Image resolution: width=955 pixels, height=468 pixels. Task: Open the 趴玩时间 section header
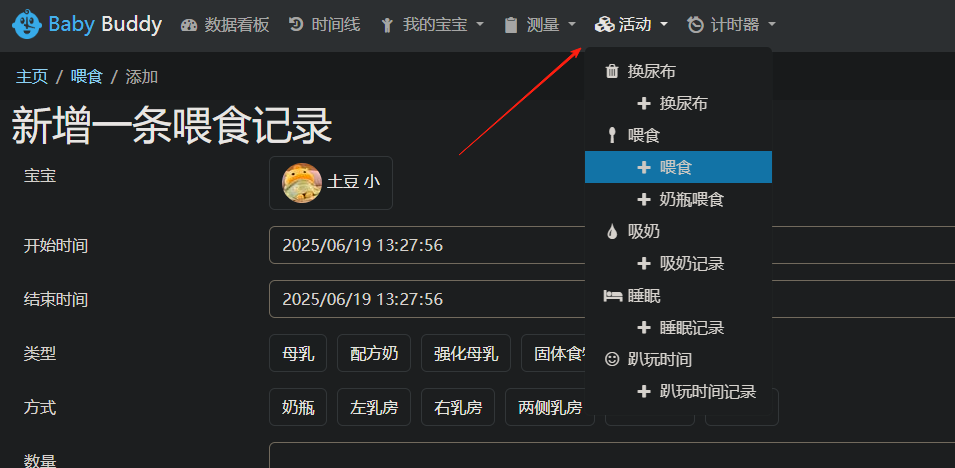click(x=678, y=360)
